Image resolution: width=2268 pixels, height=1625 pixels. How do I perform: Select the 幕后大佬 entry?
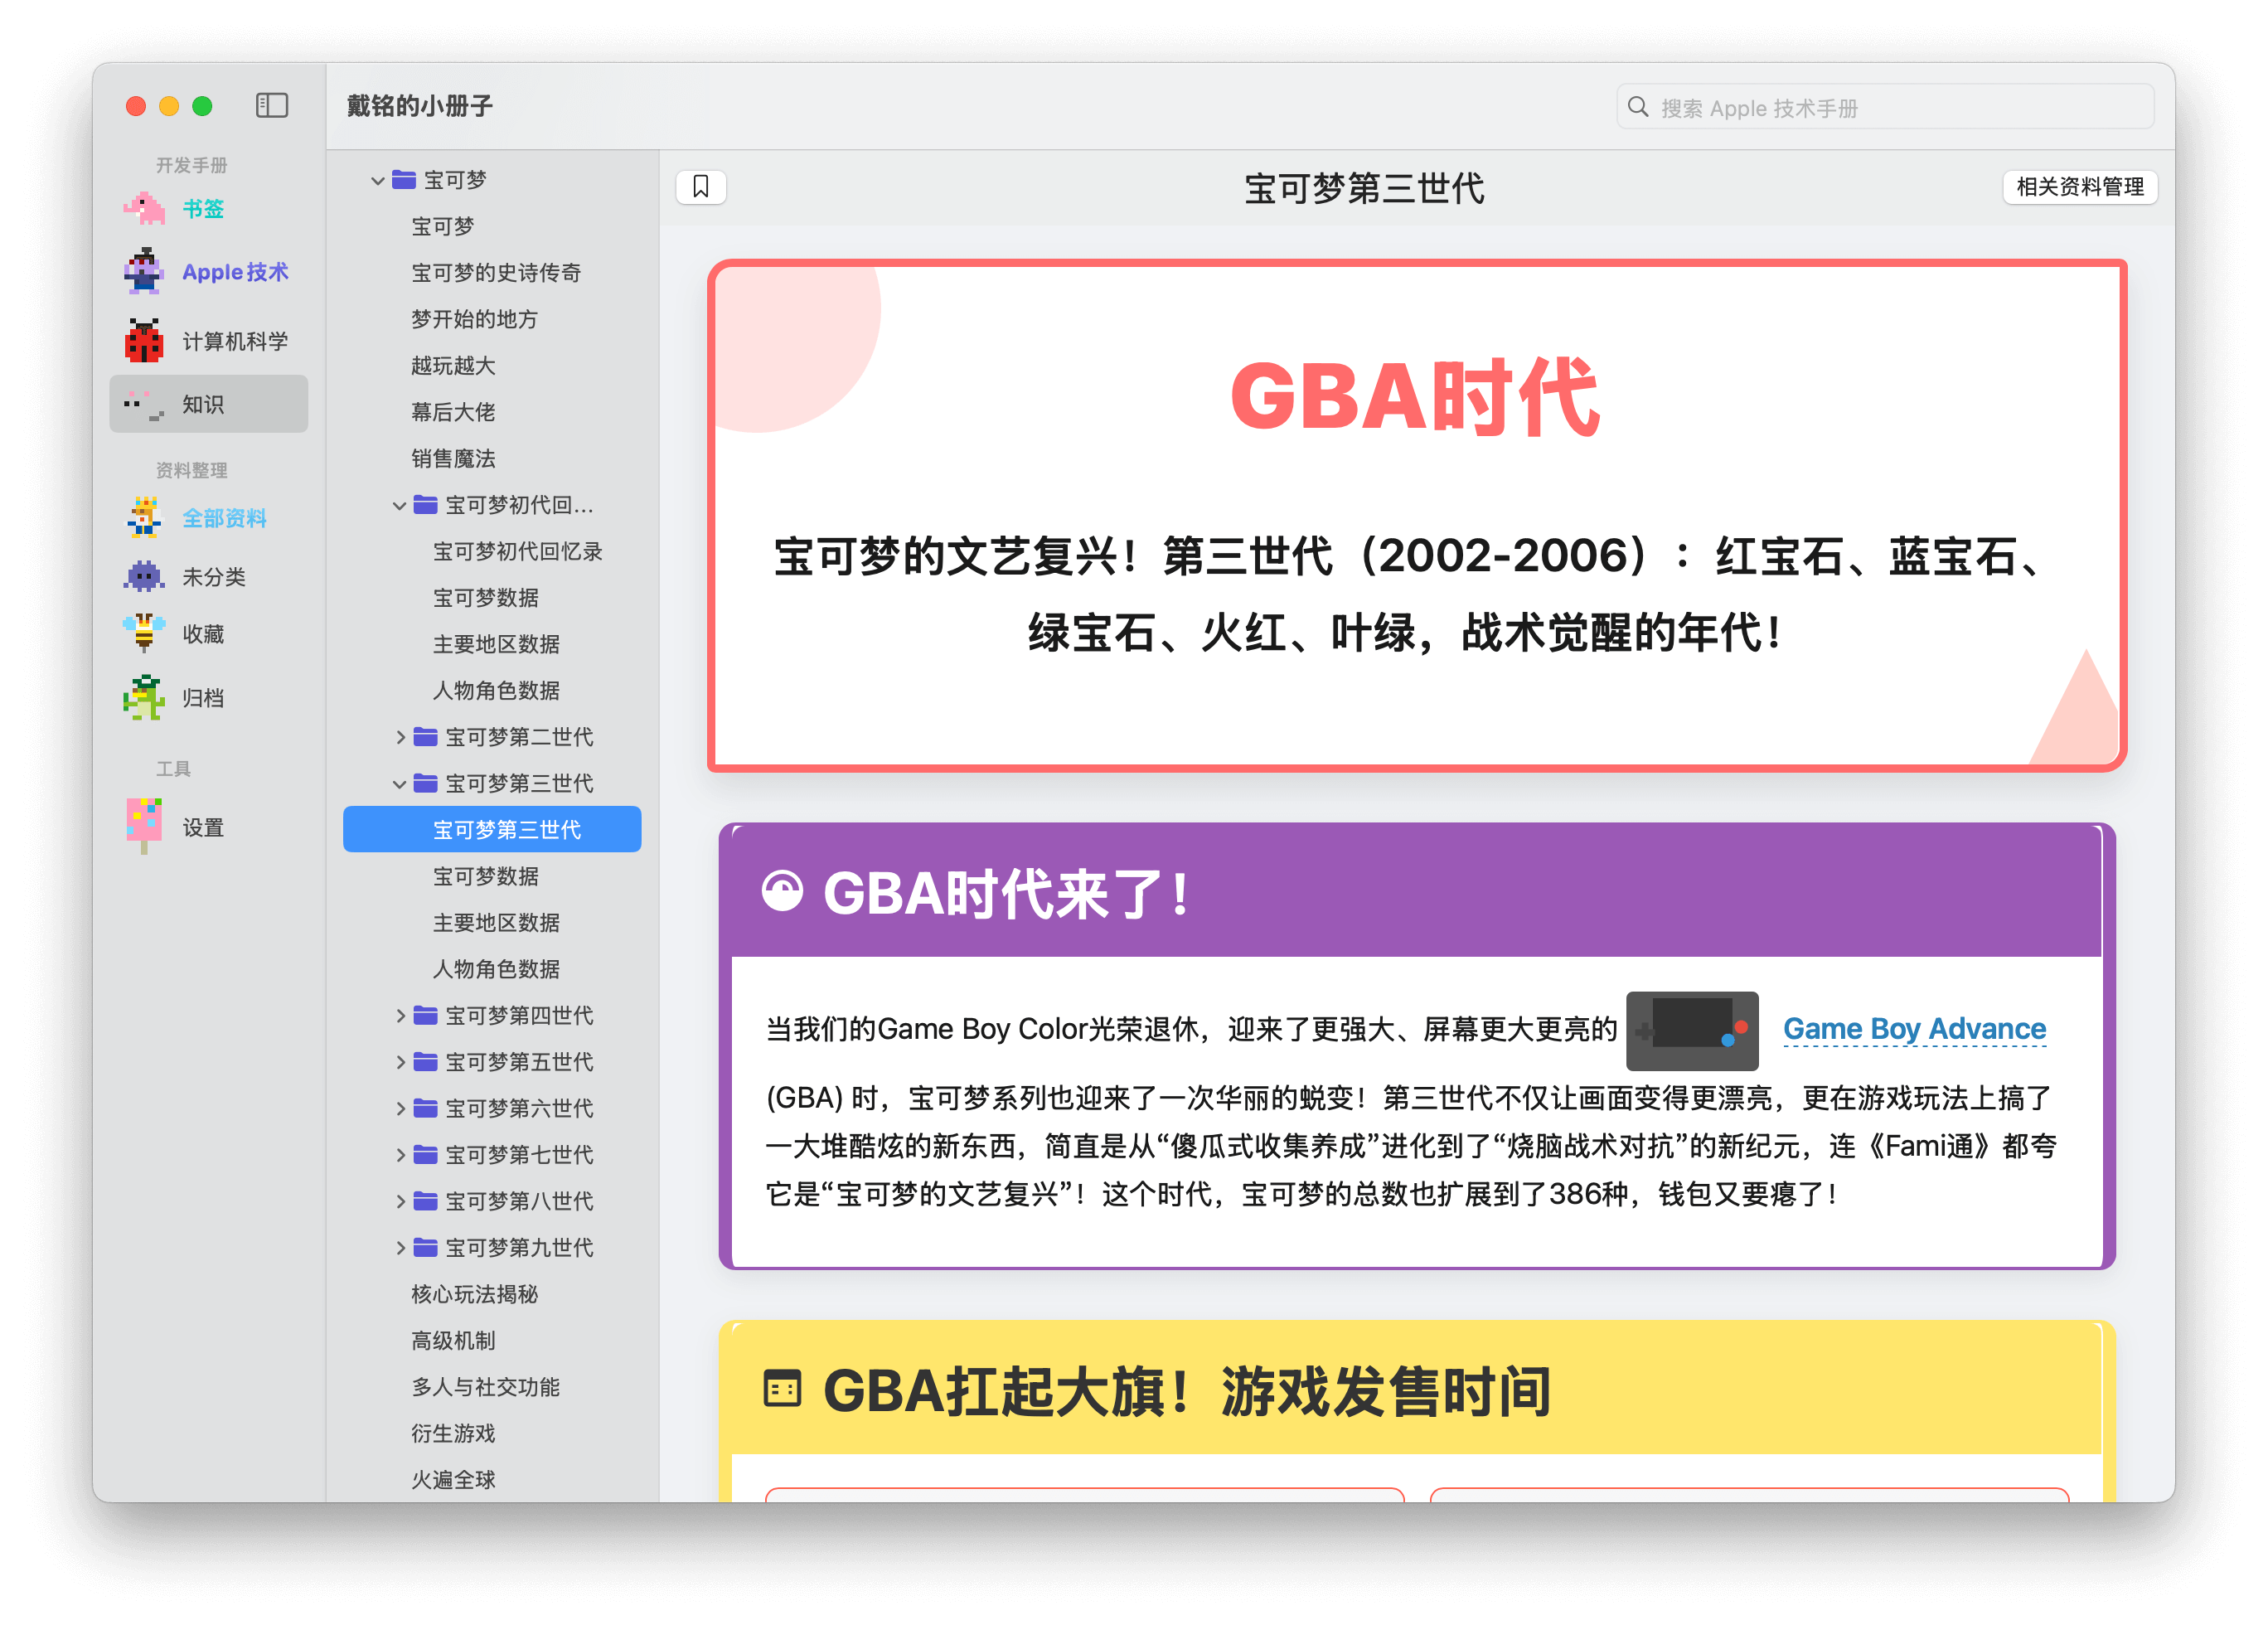[454, 412]
